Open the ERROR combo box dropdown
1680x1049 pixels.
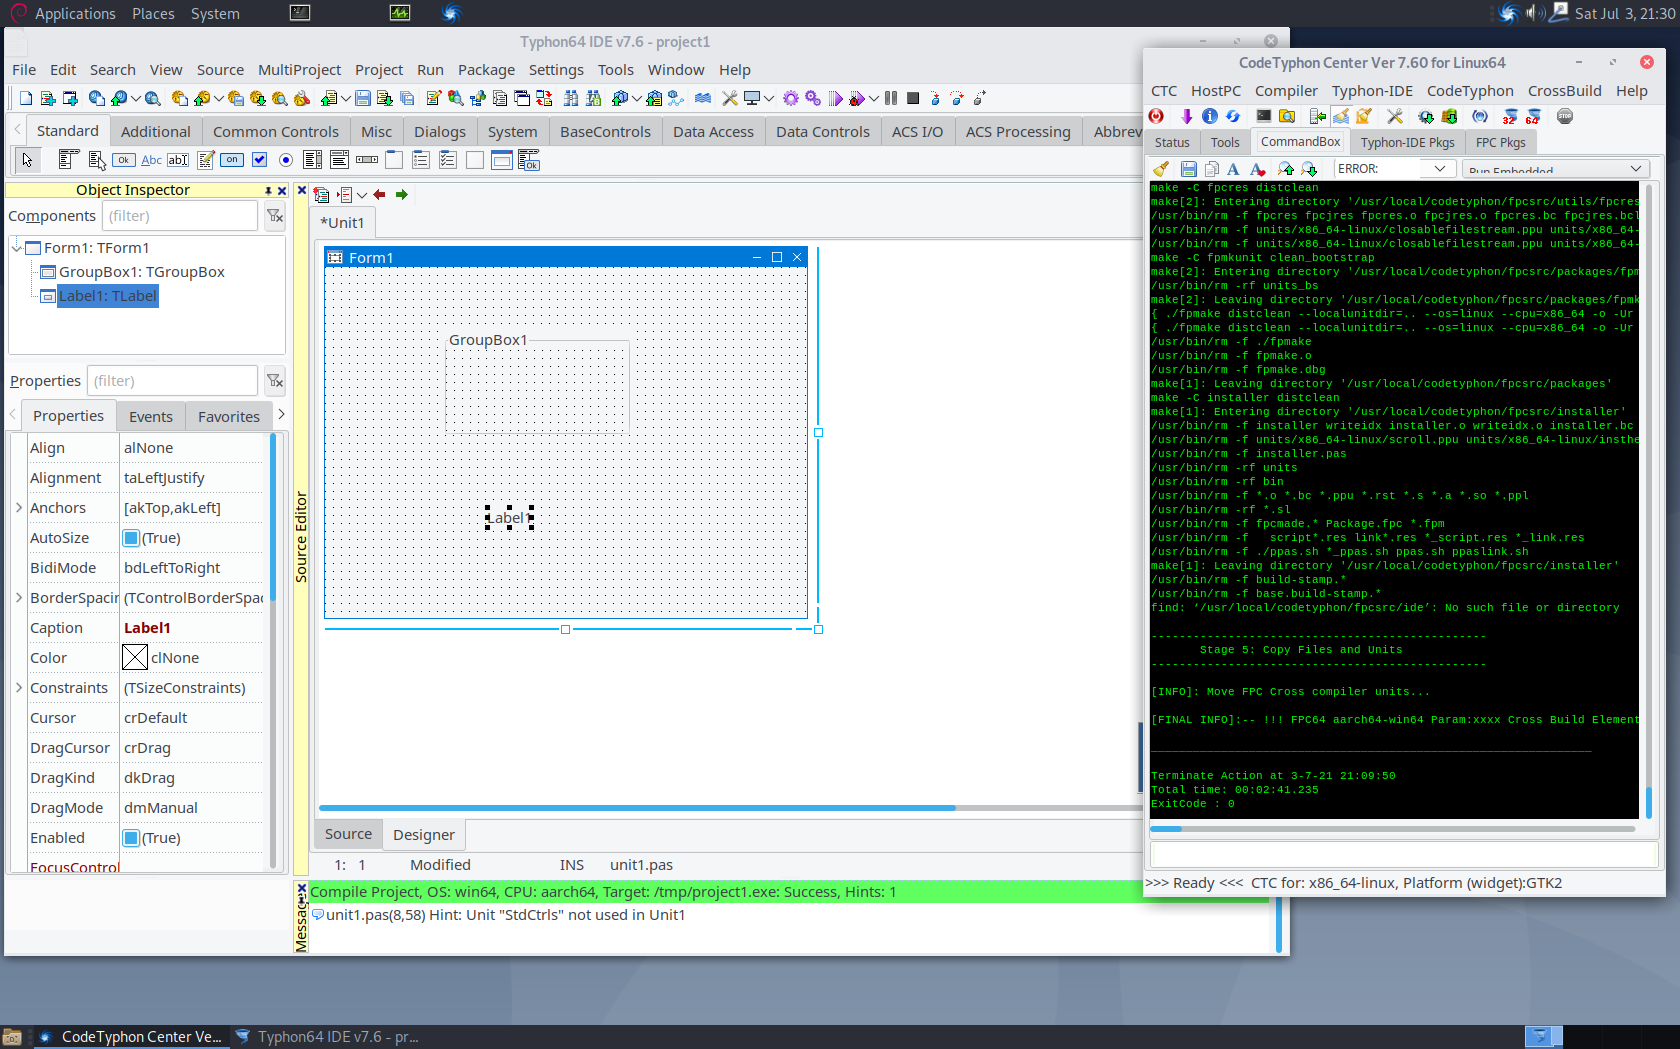1440,169
